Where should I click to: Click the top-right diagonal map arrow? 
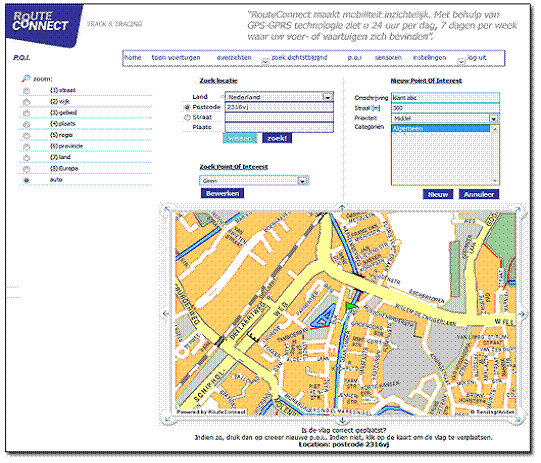click(518, 209)
